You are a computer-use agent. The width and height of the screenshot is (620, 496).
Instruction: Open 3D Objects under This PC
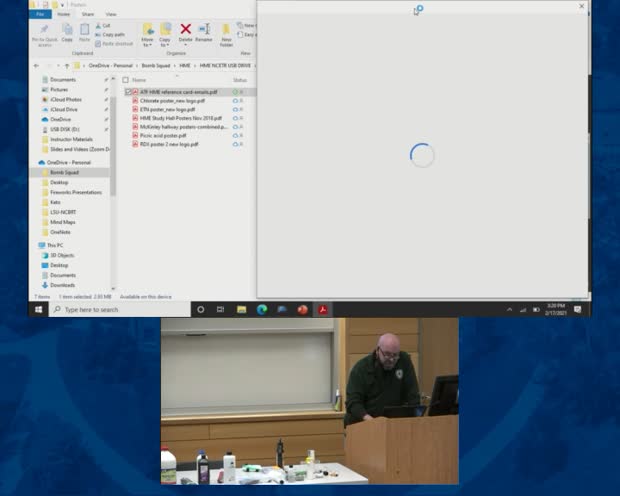[x=62, y=255]
